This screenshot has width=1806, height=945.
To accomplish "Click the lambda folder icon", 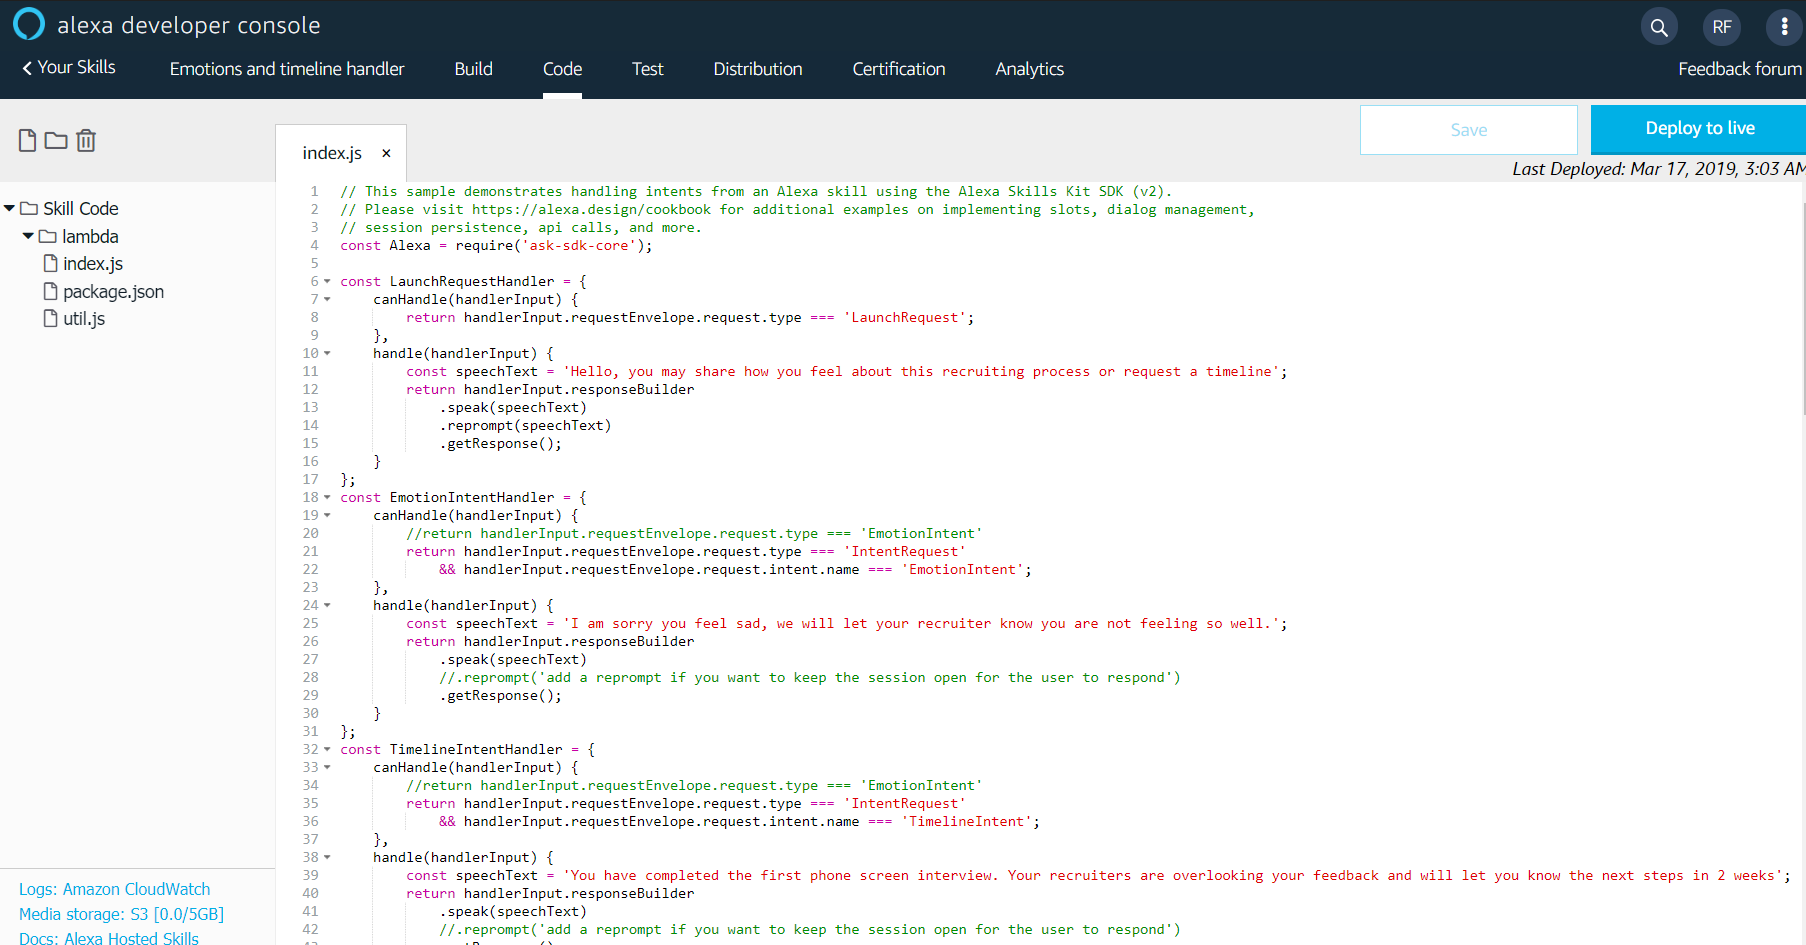I will pos(47,237).
